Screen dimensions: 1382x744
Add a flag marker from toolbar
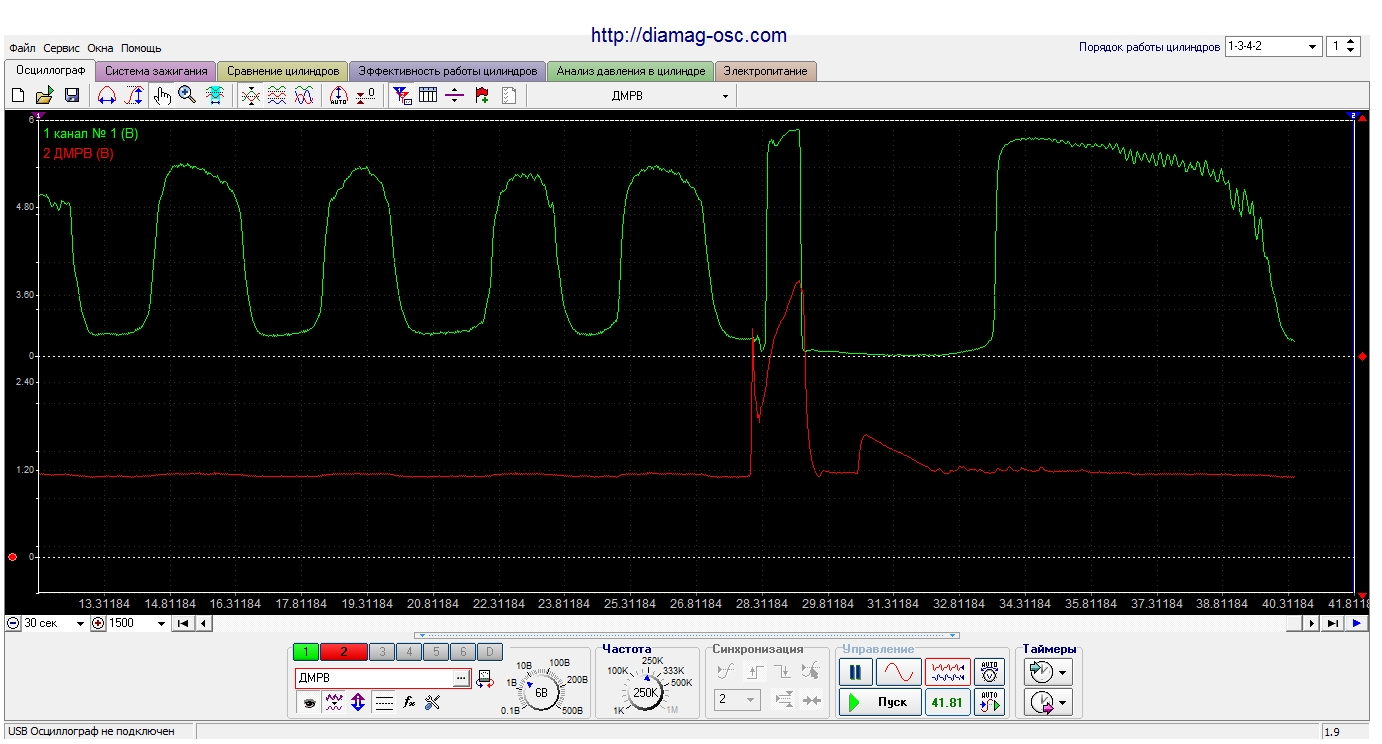click(x=482, y=95)
